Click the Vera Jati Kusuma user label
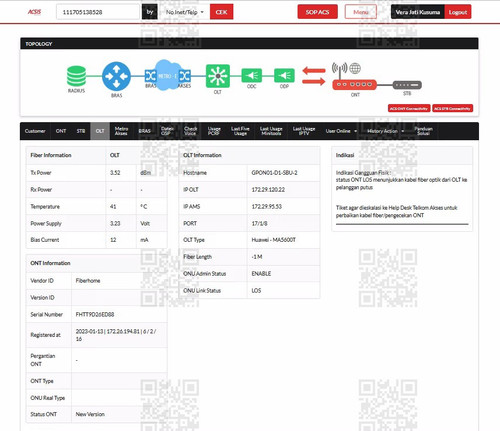500x431 pixels. point(418,12)
